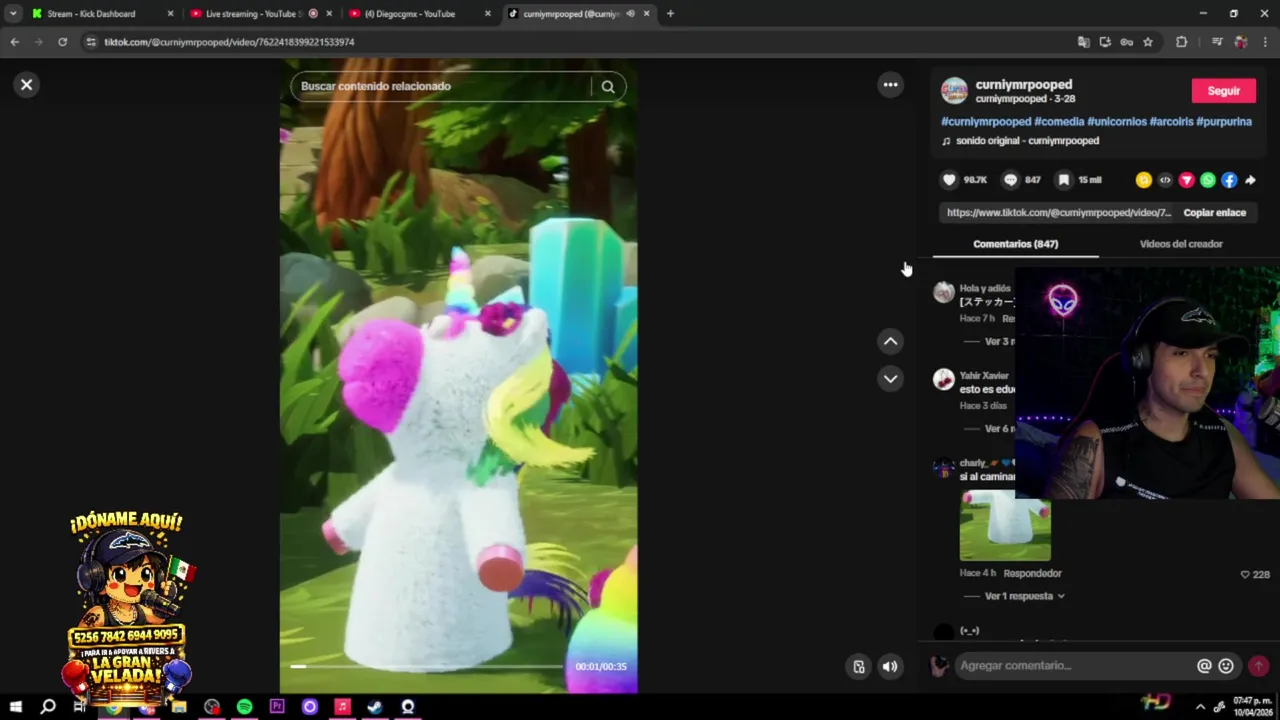Viewport: 1280px width, 720px height.
Task: Go to the next video arrow
Action: coord(890,378)
